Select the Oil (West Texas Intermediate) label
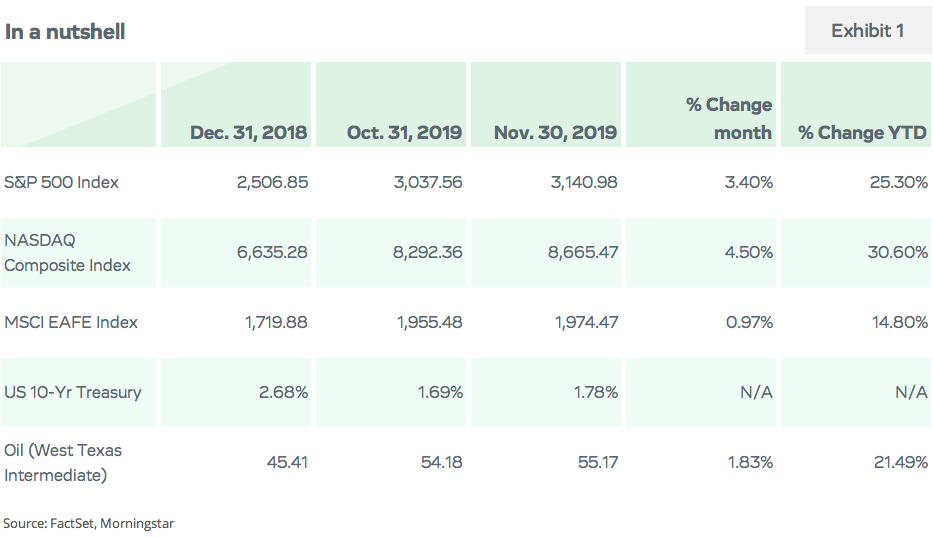Screen dimensions: 933x537 62,463
